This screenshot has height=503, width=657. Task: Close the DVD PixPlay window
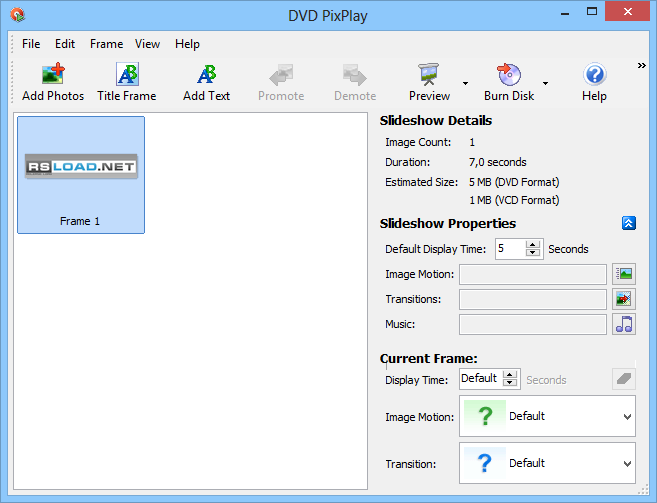628,11
